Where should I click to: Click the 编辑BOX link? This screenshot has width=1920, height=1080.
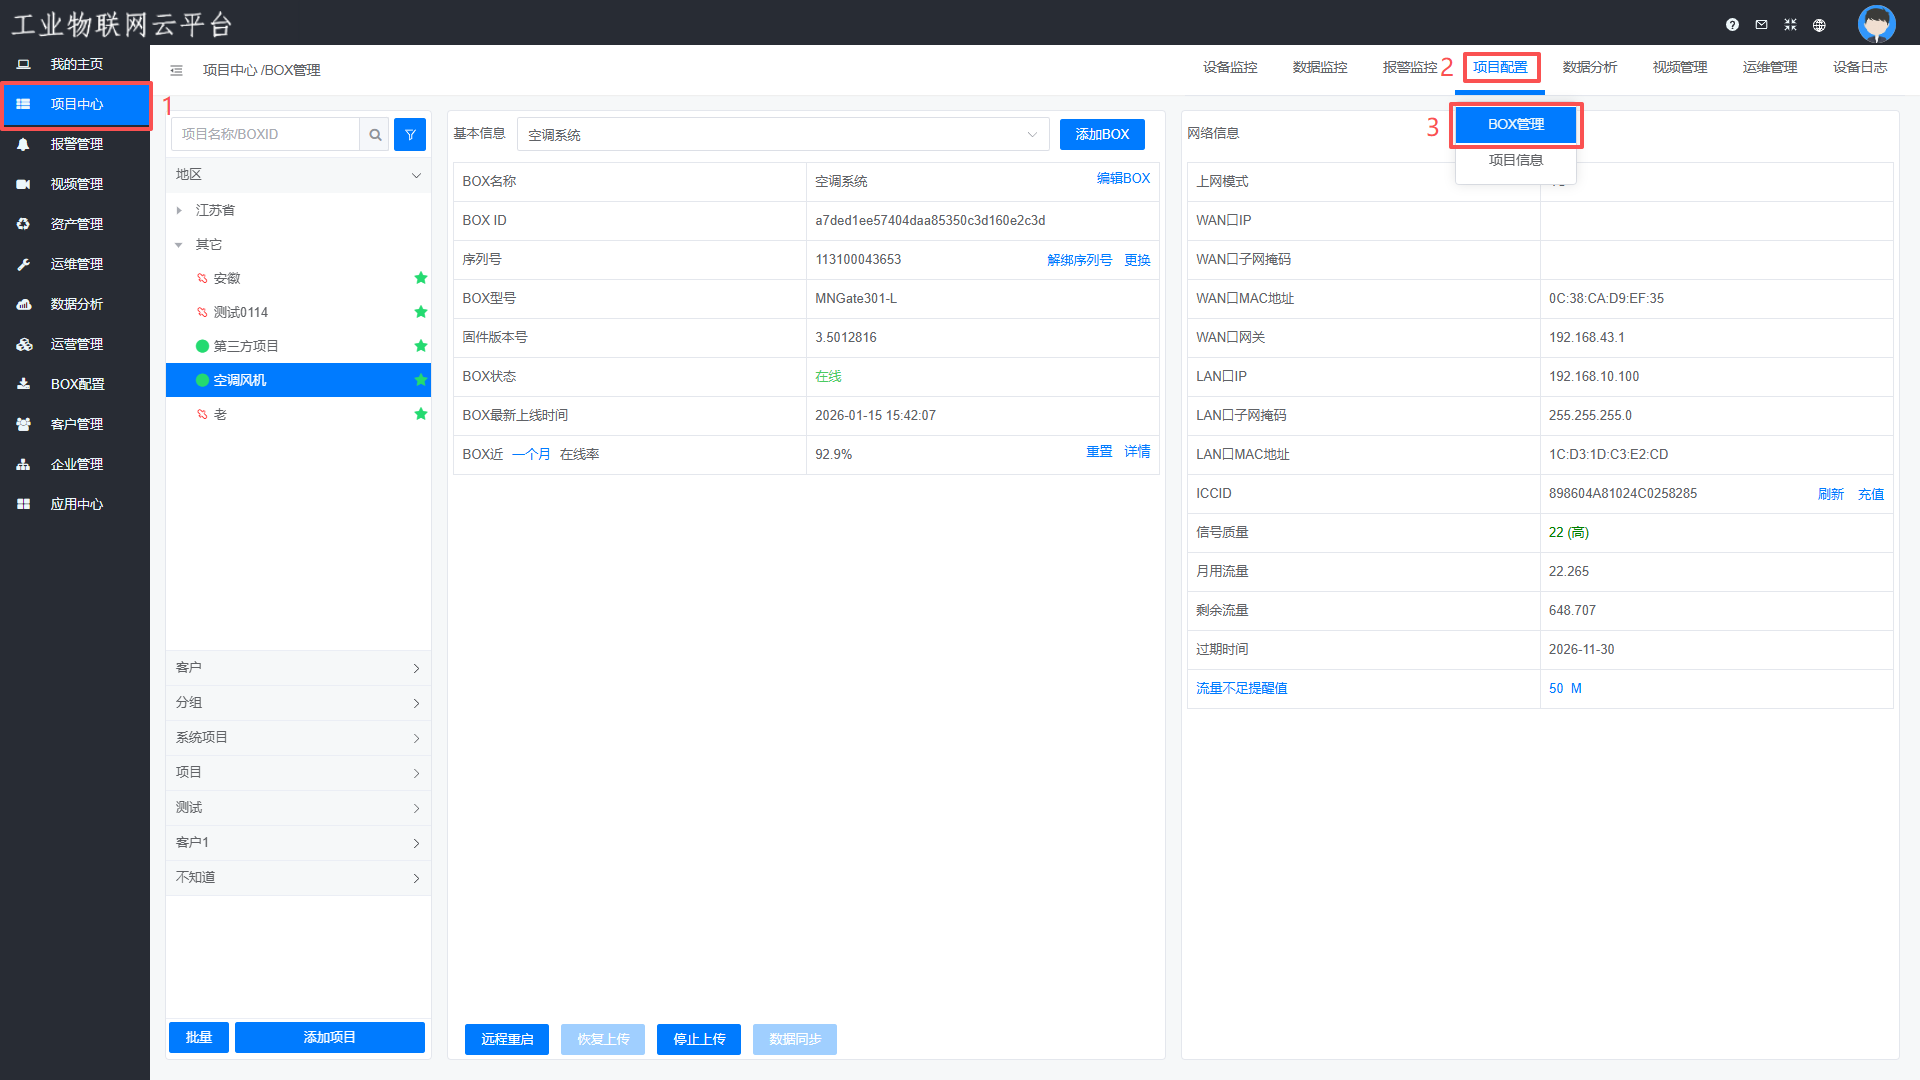tap(1122, 178)
